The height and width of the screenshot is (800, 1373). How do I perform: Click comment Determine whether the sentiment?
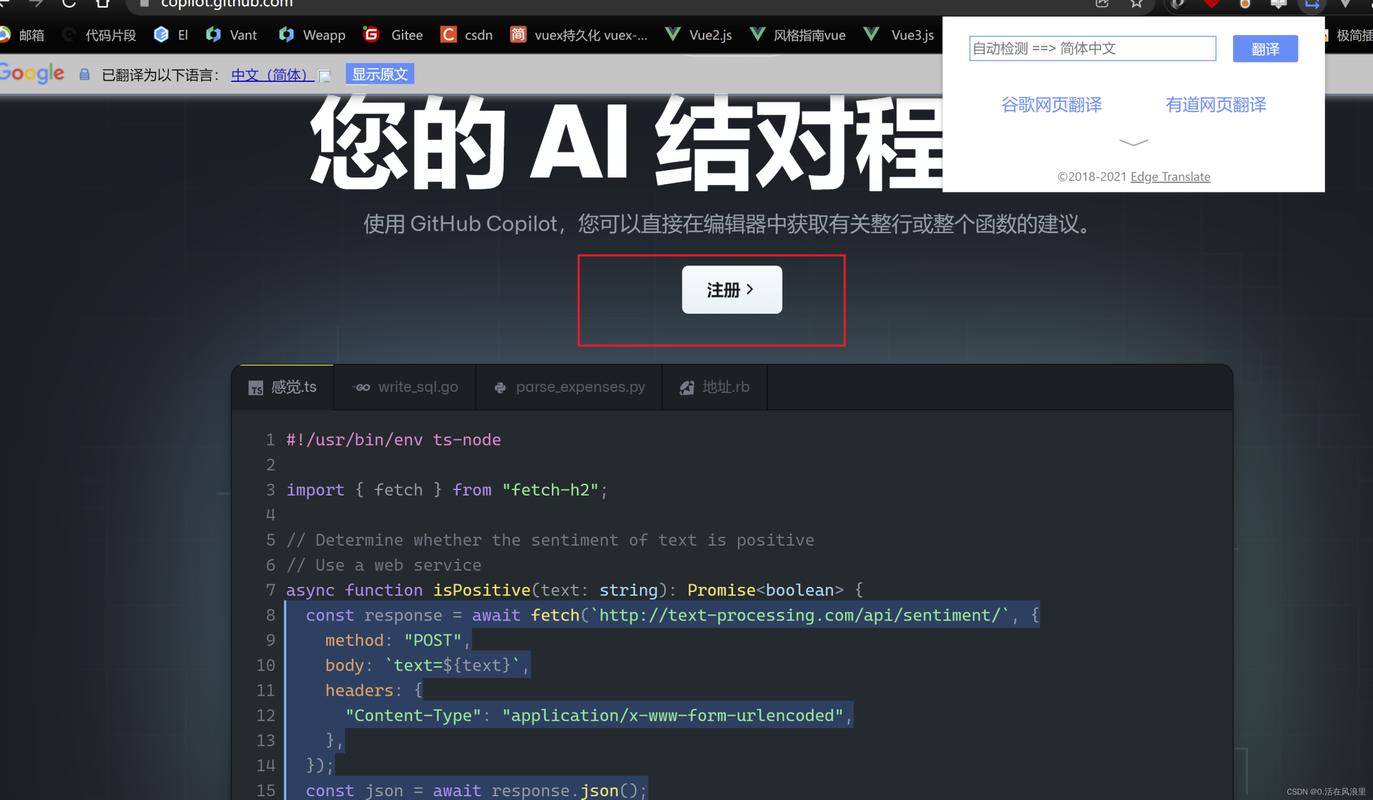pyautogui.click(x=550, y=540)
